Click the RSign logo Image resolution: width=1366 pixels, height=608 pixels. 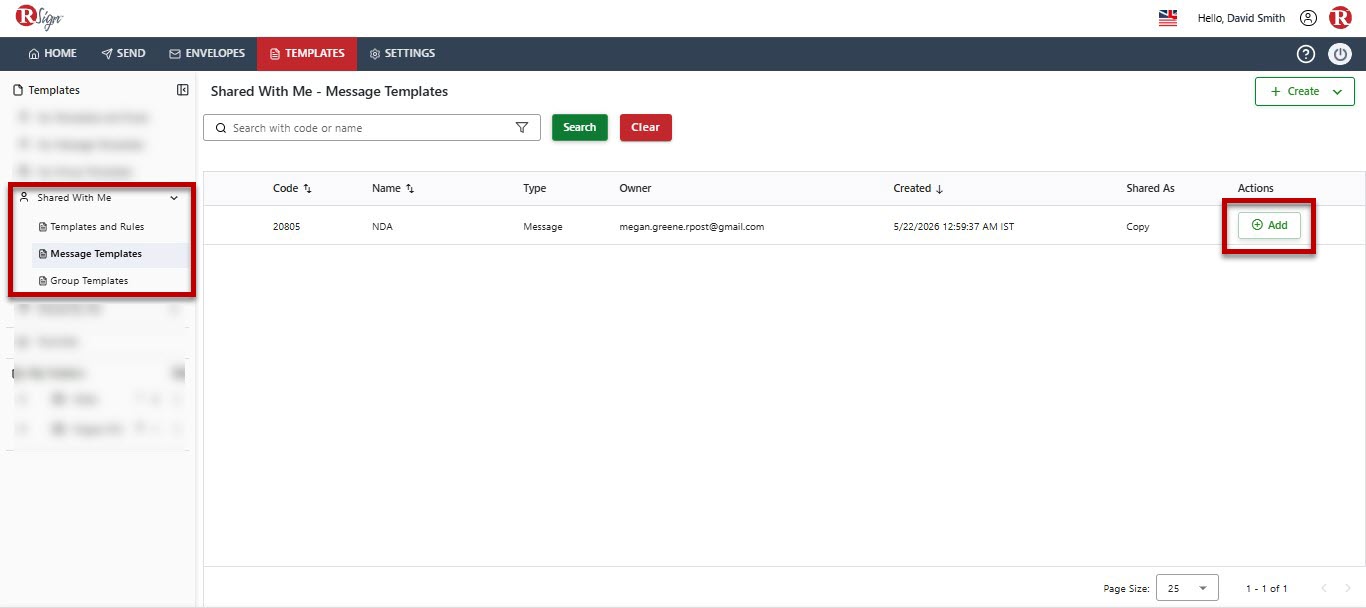tap(37, 18)
